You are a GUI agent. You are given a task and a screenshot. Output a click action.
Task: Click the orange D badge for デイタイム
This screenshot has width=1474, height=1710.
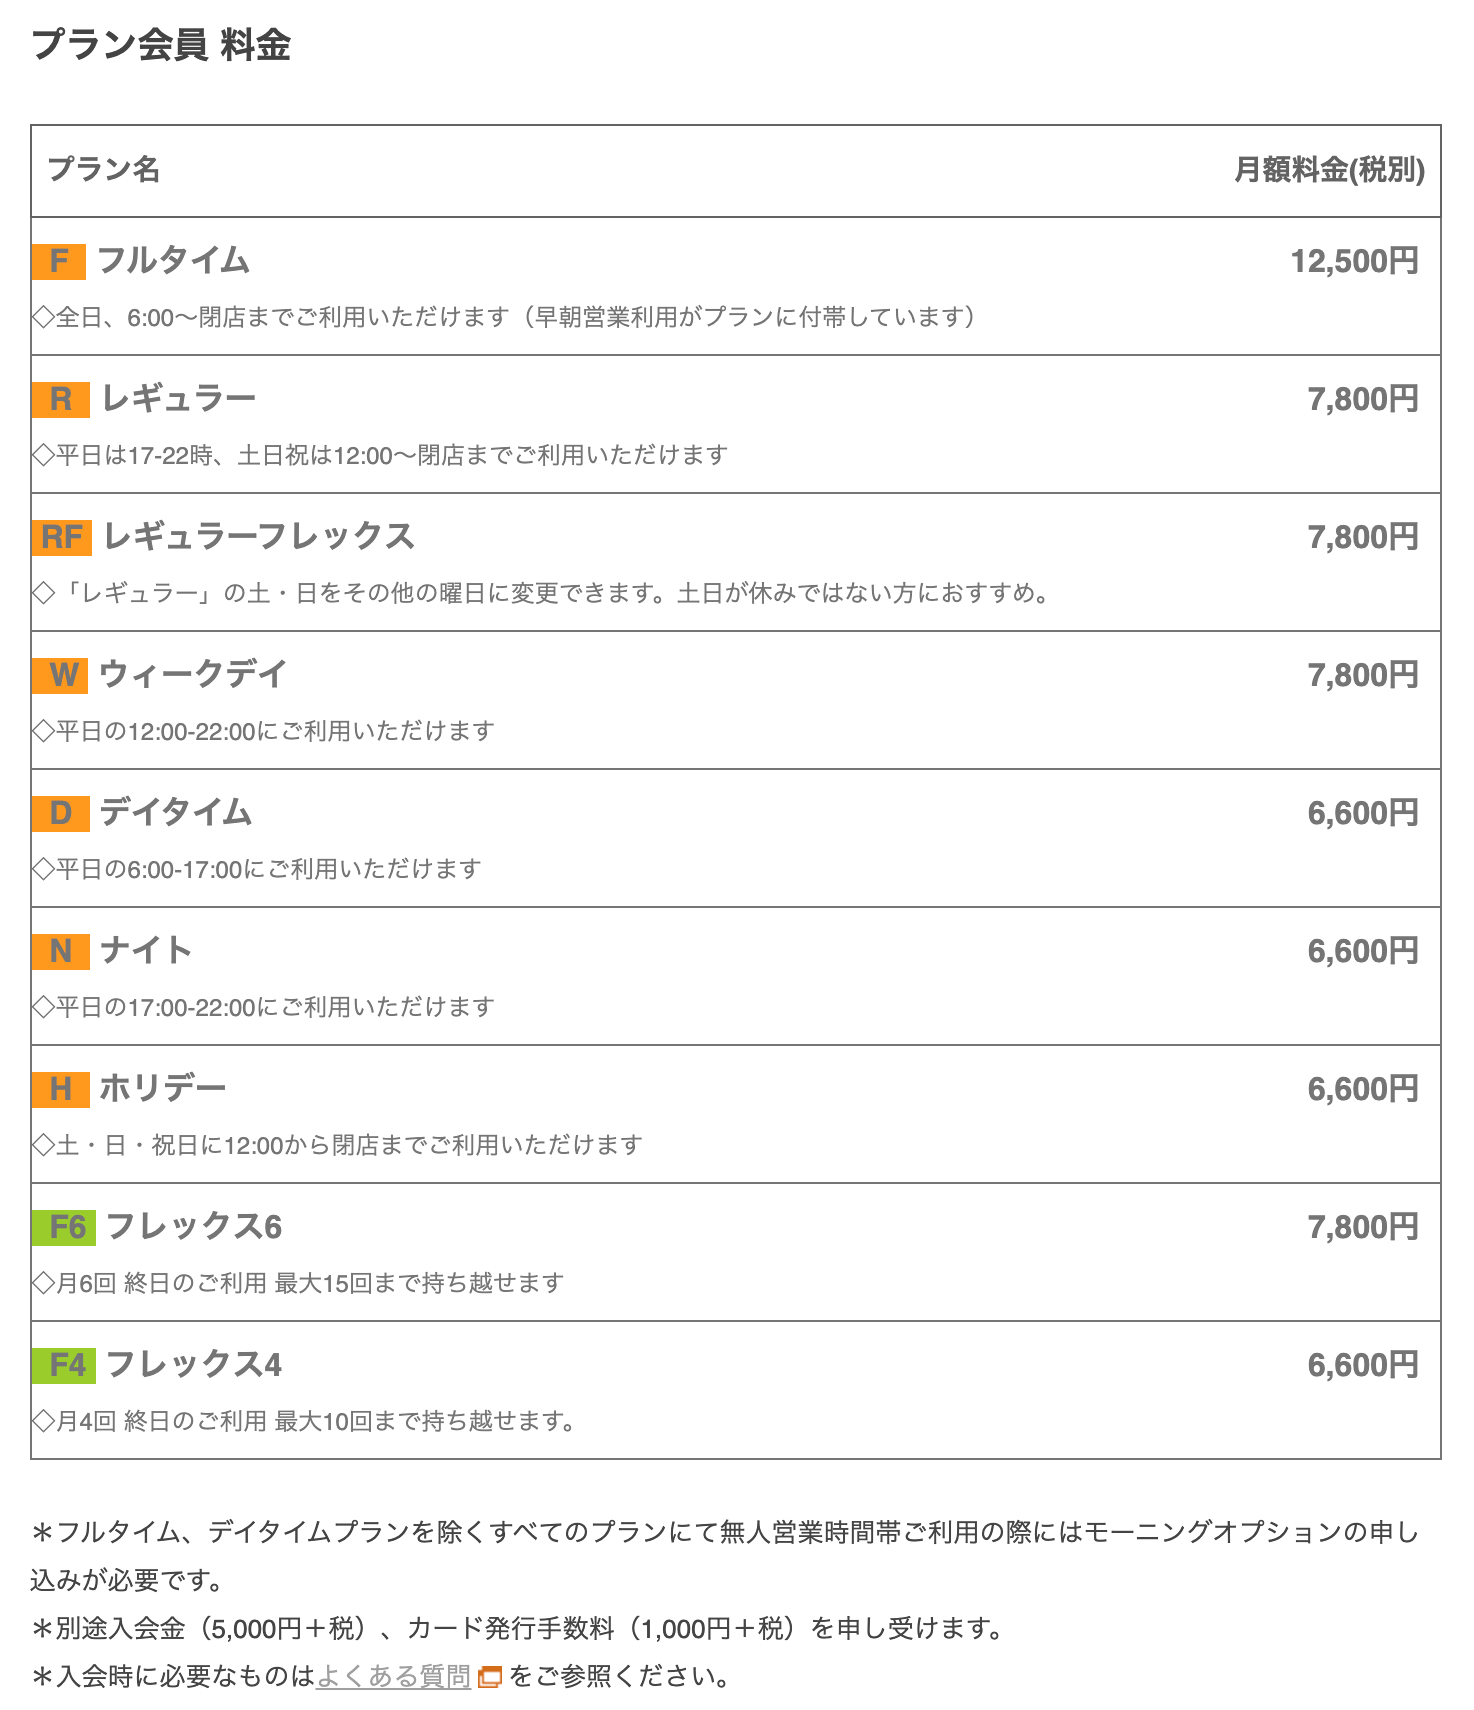click(x=61, y=813)
